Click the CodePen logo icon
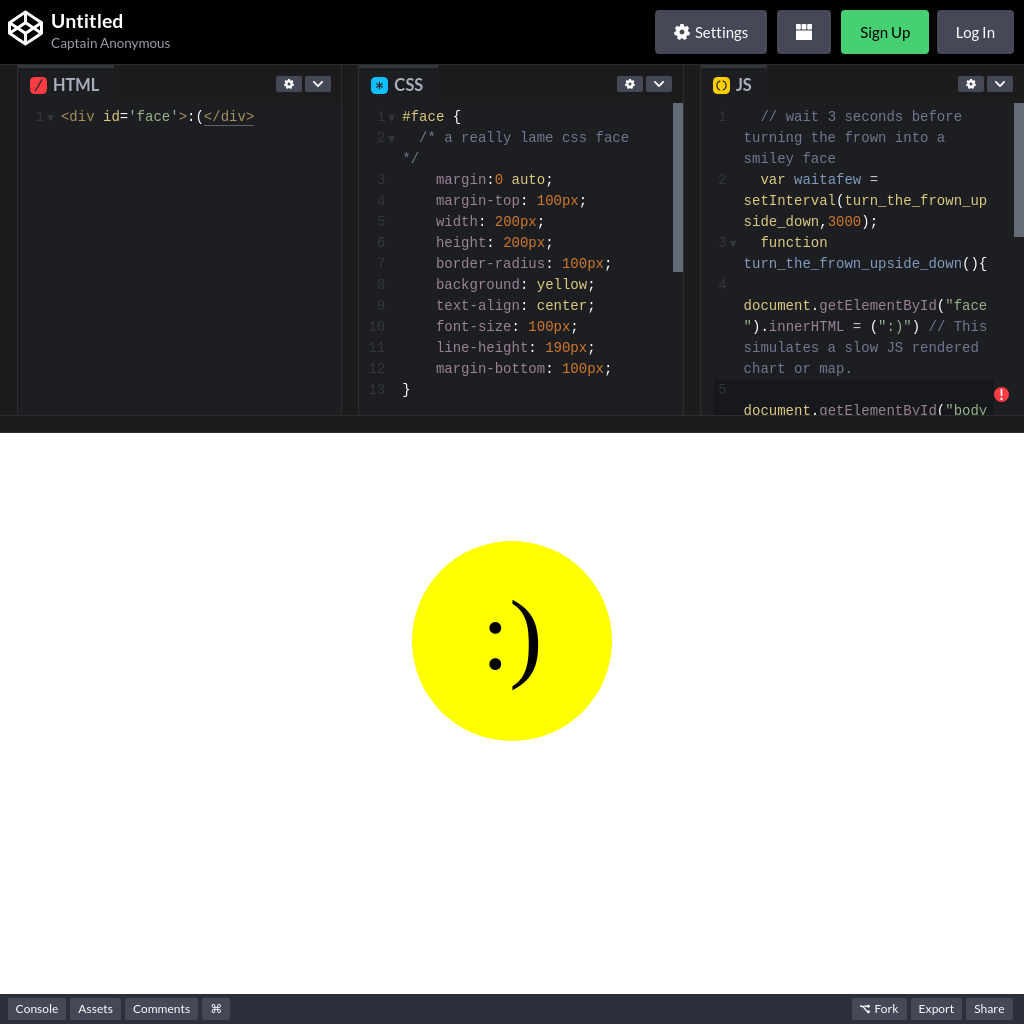Image resolution: width=1024 pixels, height=1024 pixels. [26, 28]
